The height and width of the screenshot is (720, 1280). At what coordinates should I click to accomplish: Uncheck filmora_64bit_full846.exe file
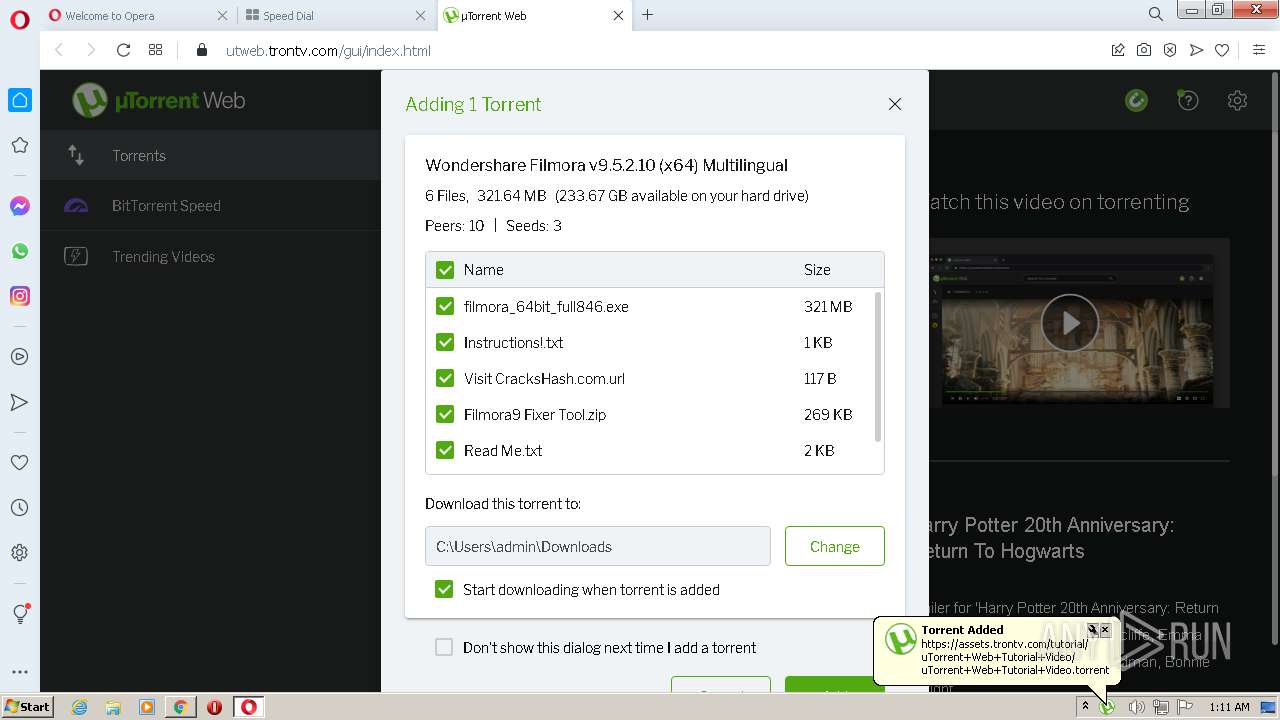click(445, 306)
